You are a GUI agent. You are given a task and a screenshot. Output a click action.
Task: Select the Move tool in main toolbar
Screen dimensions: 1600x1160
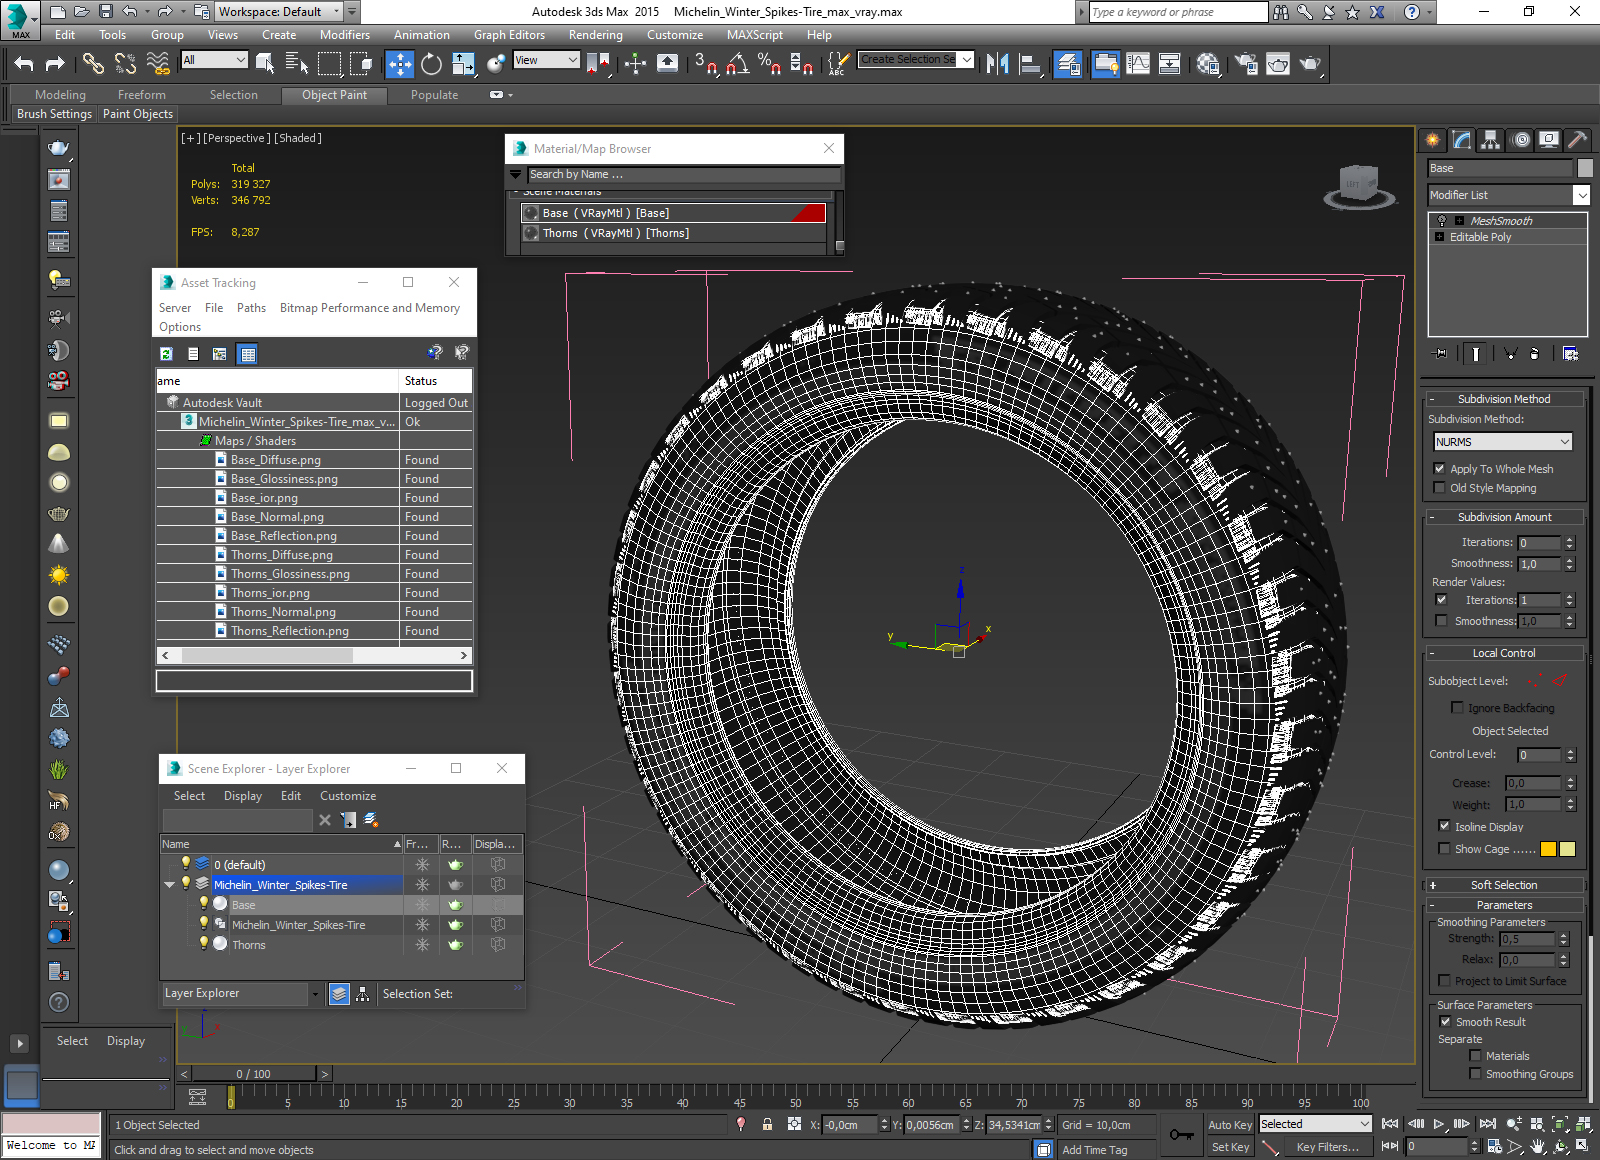400,64
